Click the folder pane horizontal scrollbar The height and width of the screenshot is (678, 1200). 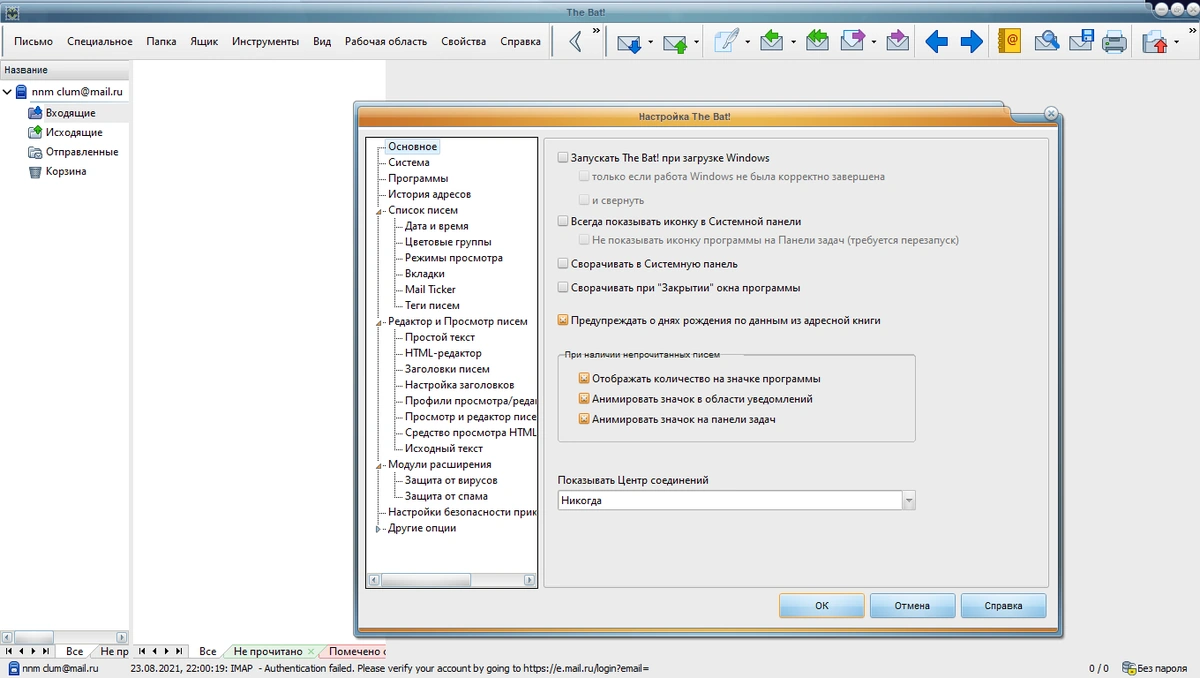coord(65,636)
